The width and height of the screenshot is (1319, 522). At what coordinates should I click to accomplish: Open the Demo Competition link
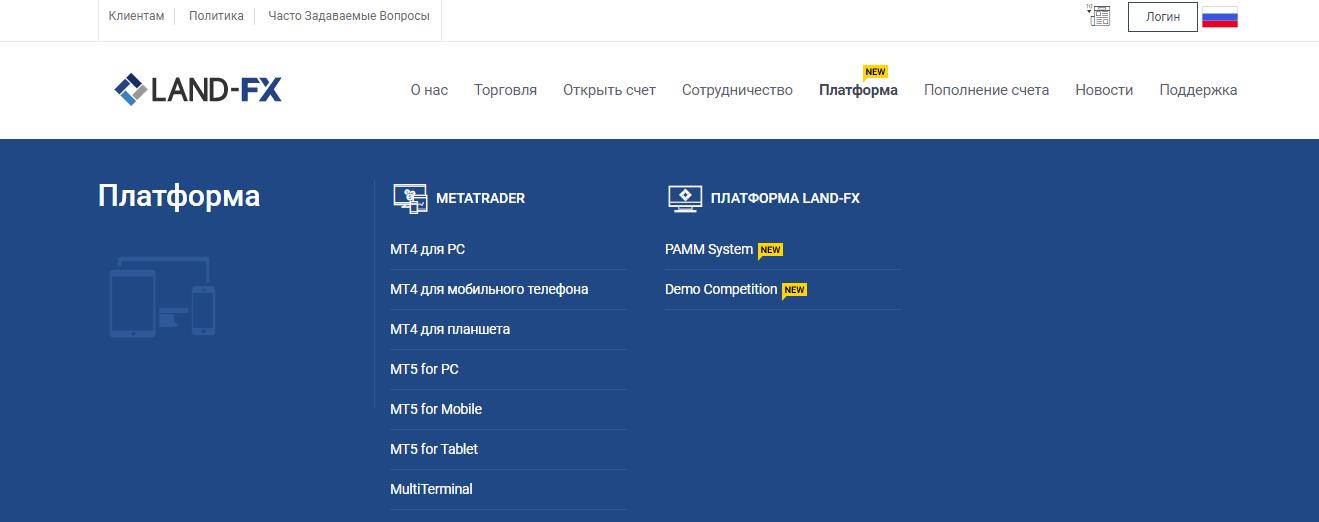pos(721,289)
